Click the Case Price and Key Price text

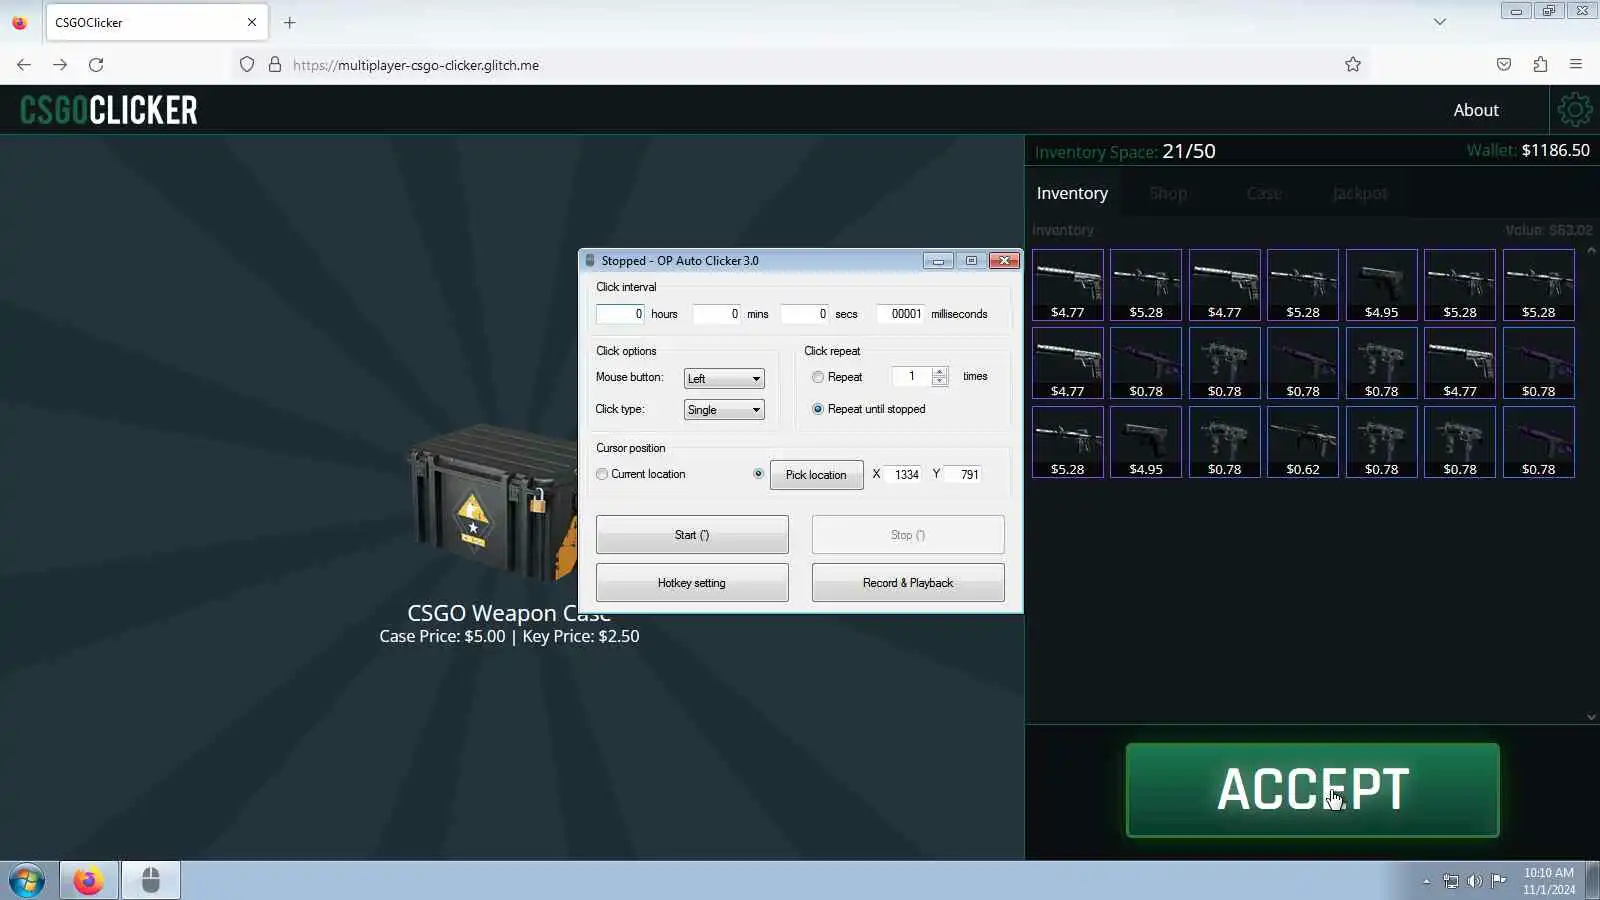tap(509, 636)
